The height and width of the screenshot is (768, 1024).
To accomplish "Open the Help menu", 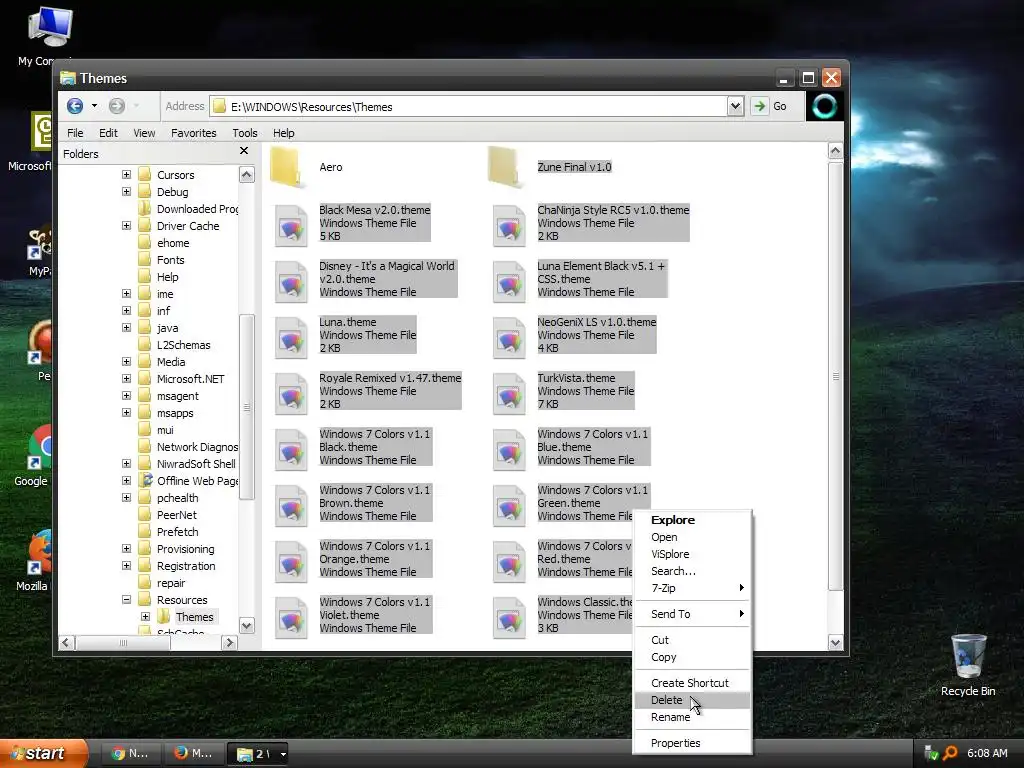I will (283, 133).
